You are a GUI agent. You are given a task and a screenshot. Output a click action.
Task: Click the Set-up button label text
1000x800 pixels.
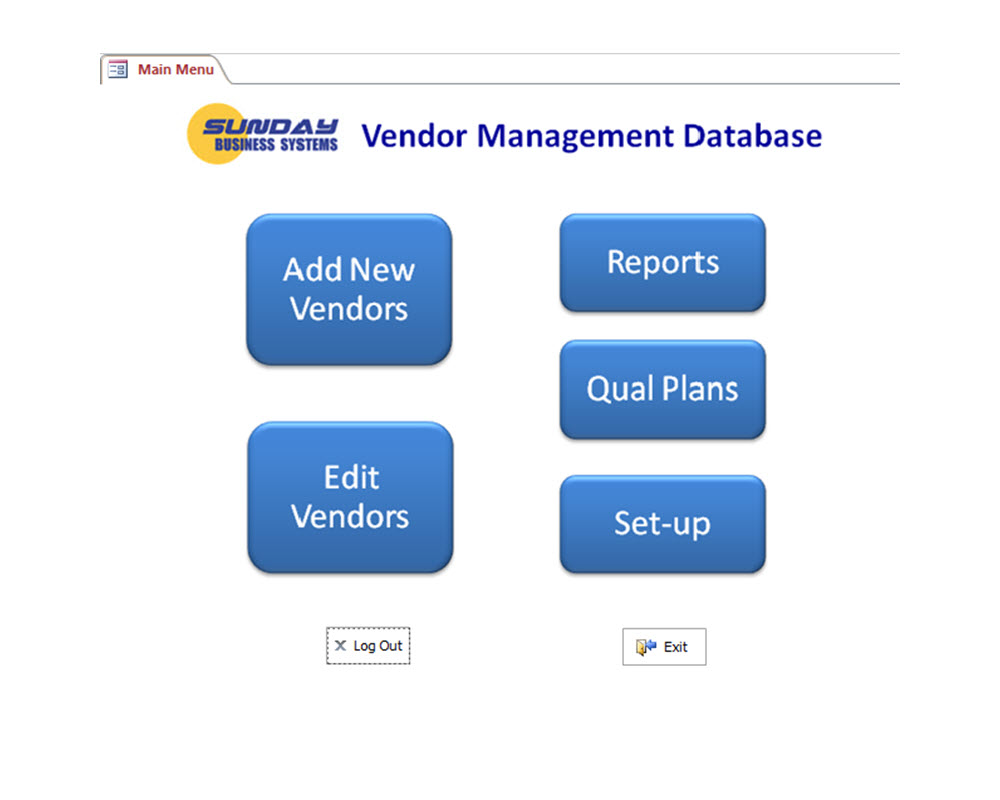click(662, 524)
